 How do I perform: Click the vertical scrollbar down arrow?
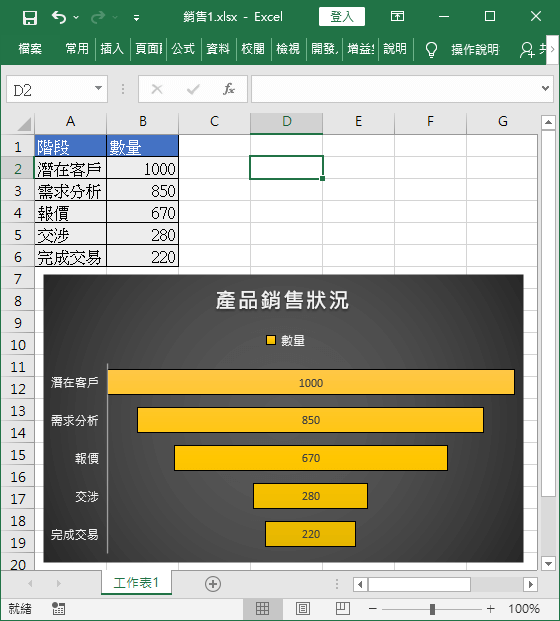pos(548,563)
